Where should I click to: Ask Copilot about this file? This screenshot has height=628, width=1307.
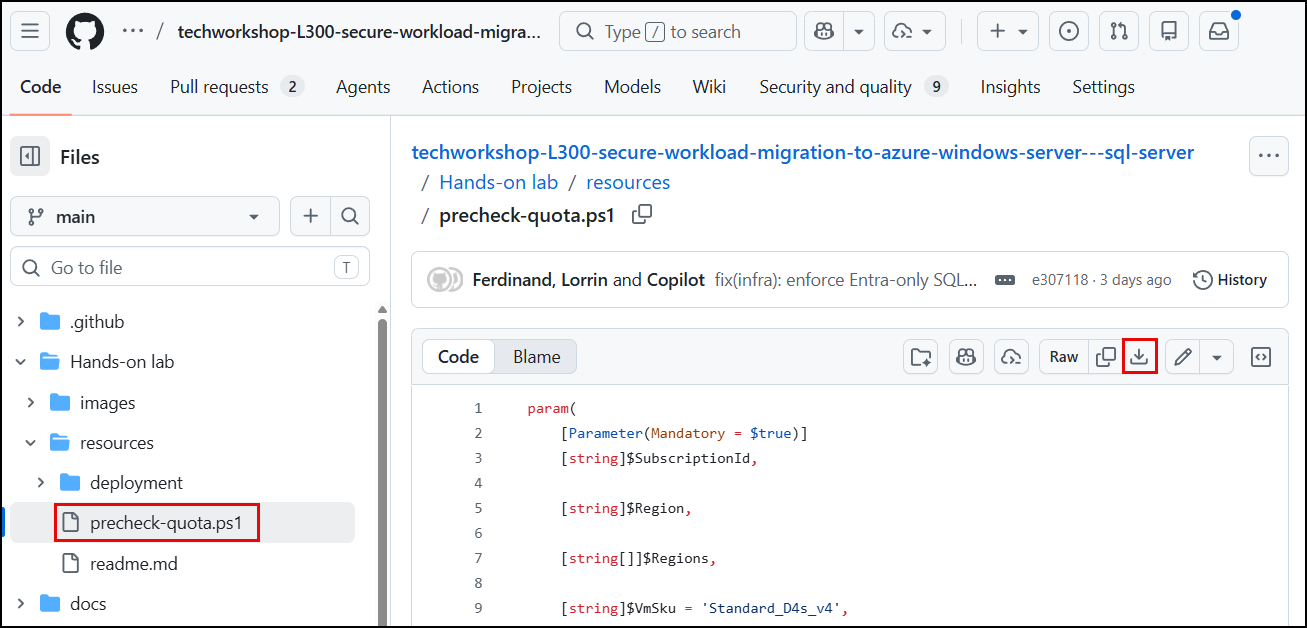coord(965,357)
